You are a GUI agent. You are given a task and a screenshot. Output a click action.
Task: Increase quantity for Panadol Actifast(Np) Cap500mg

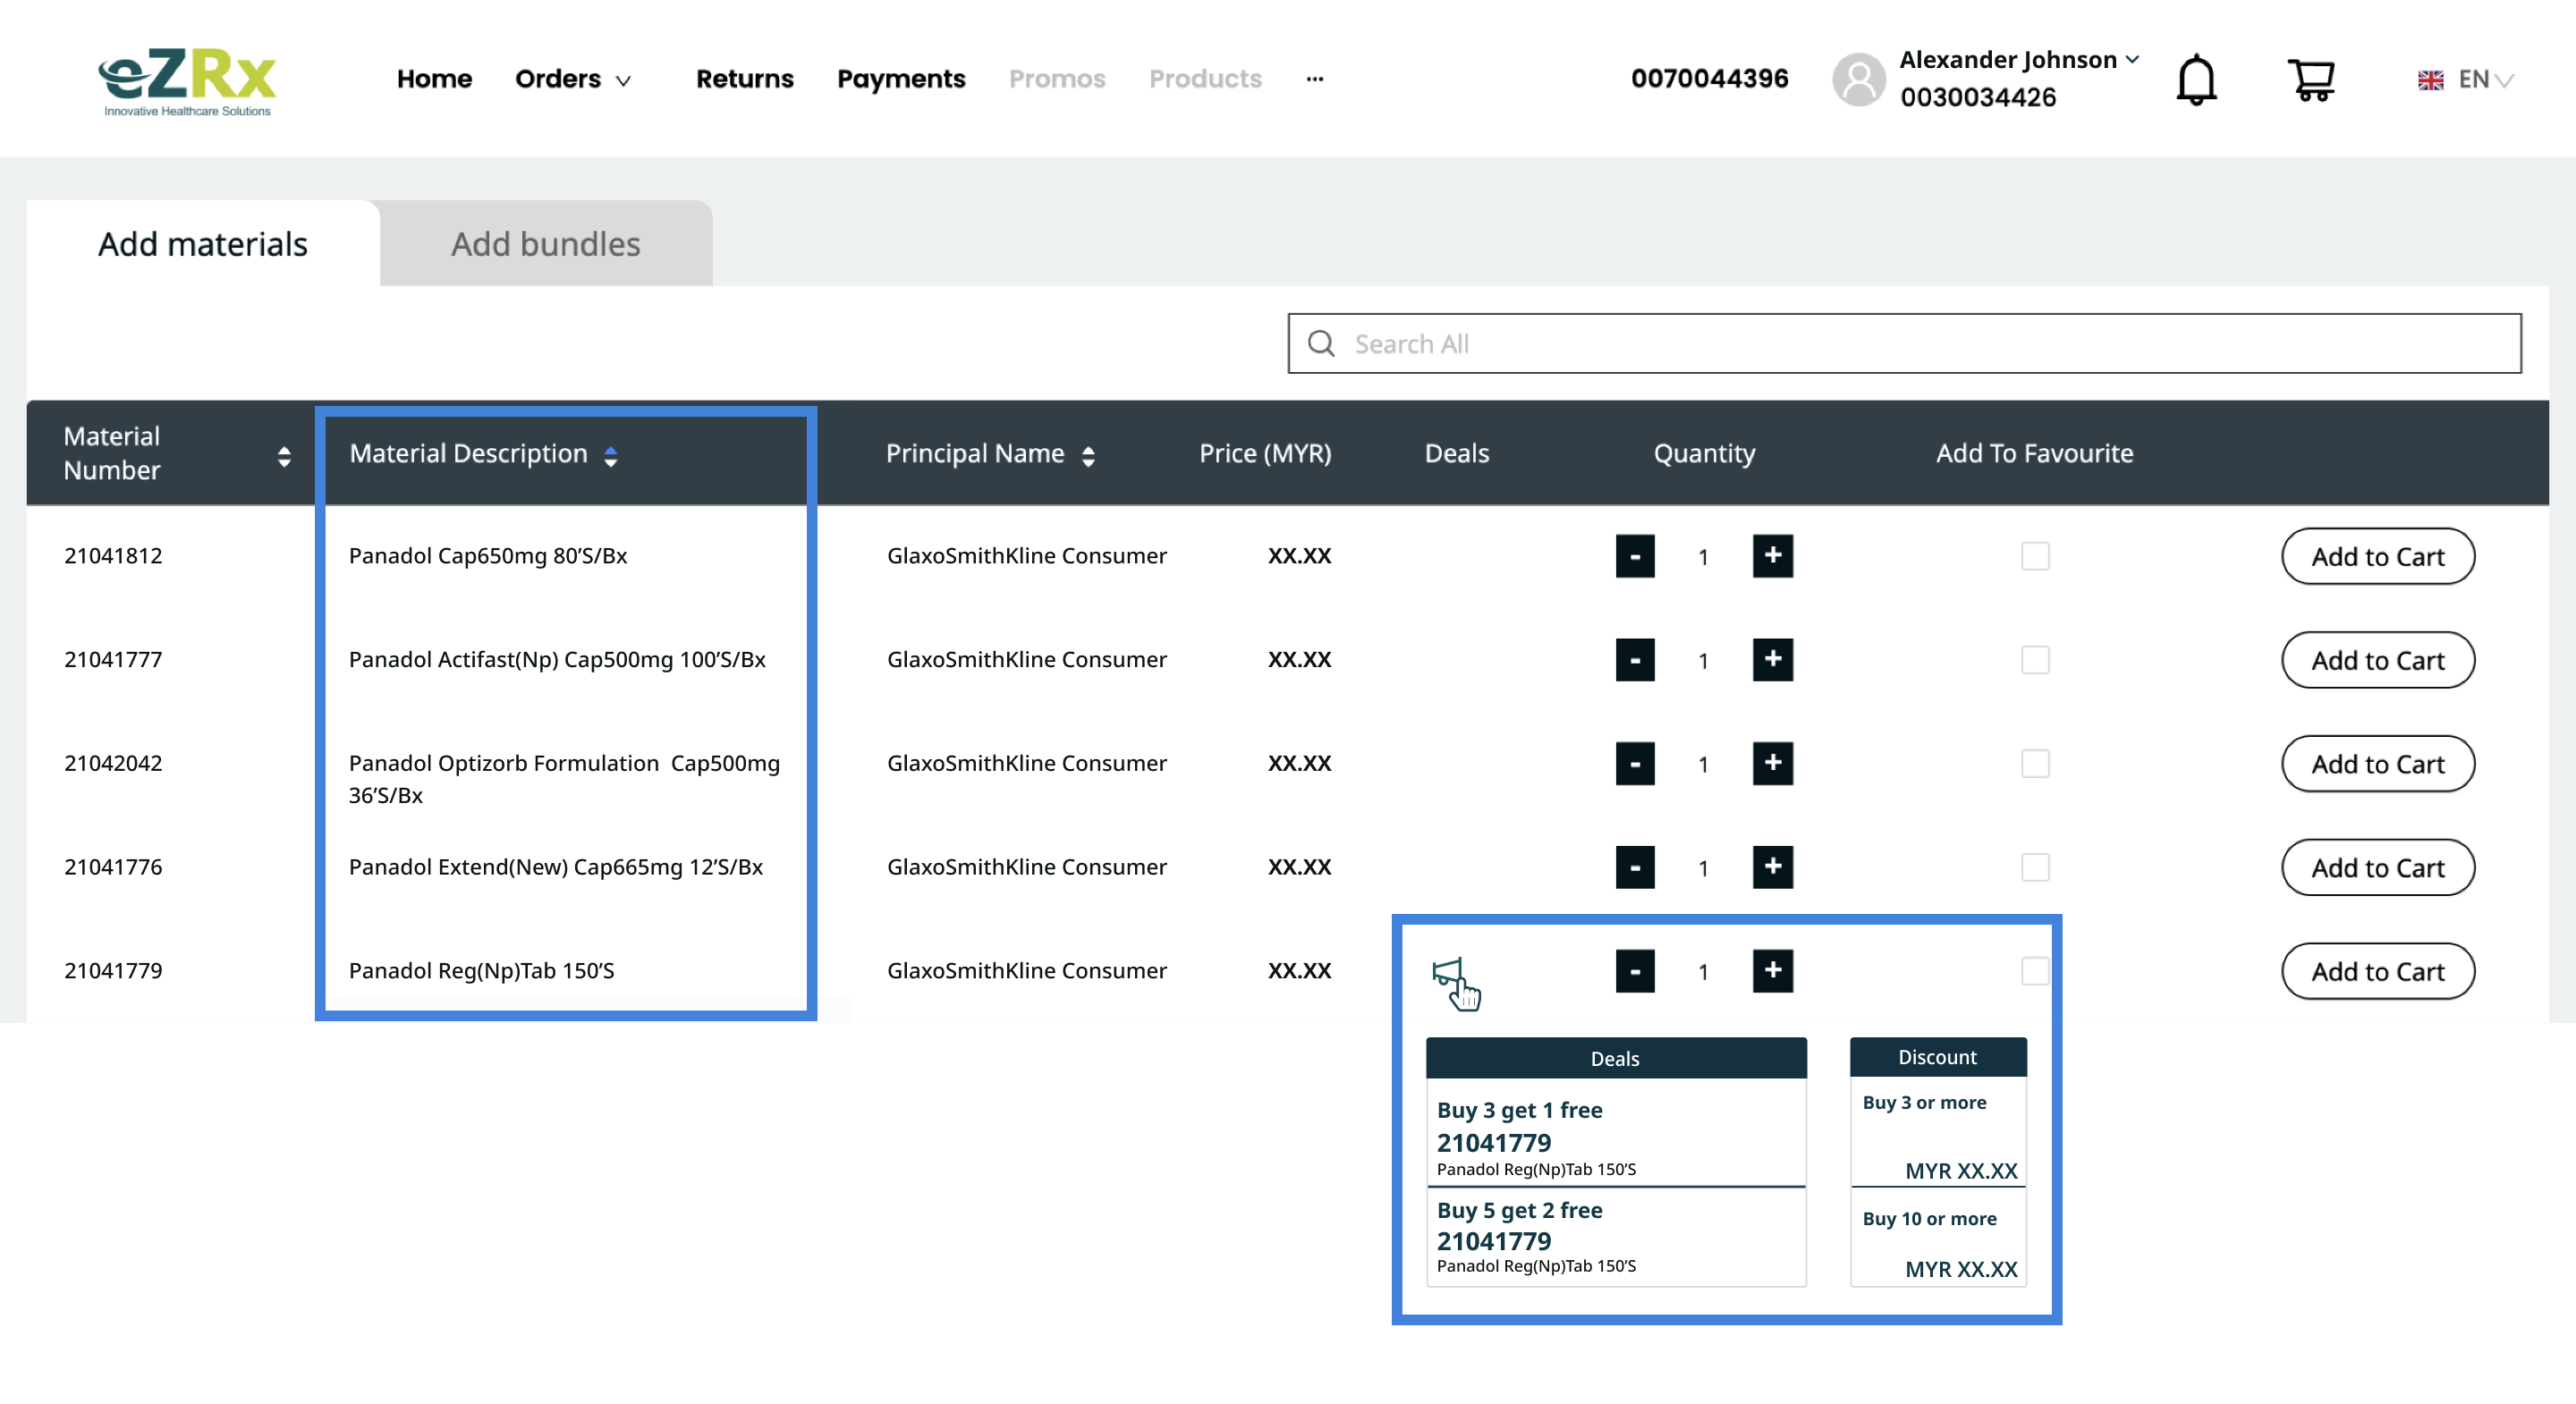[1772, 660]
